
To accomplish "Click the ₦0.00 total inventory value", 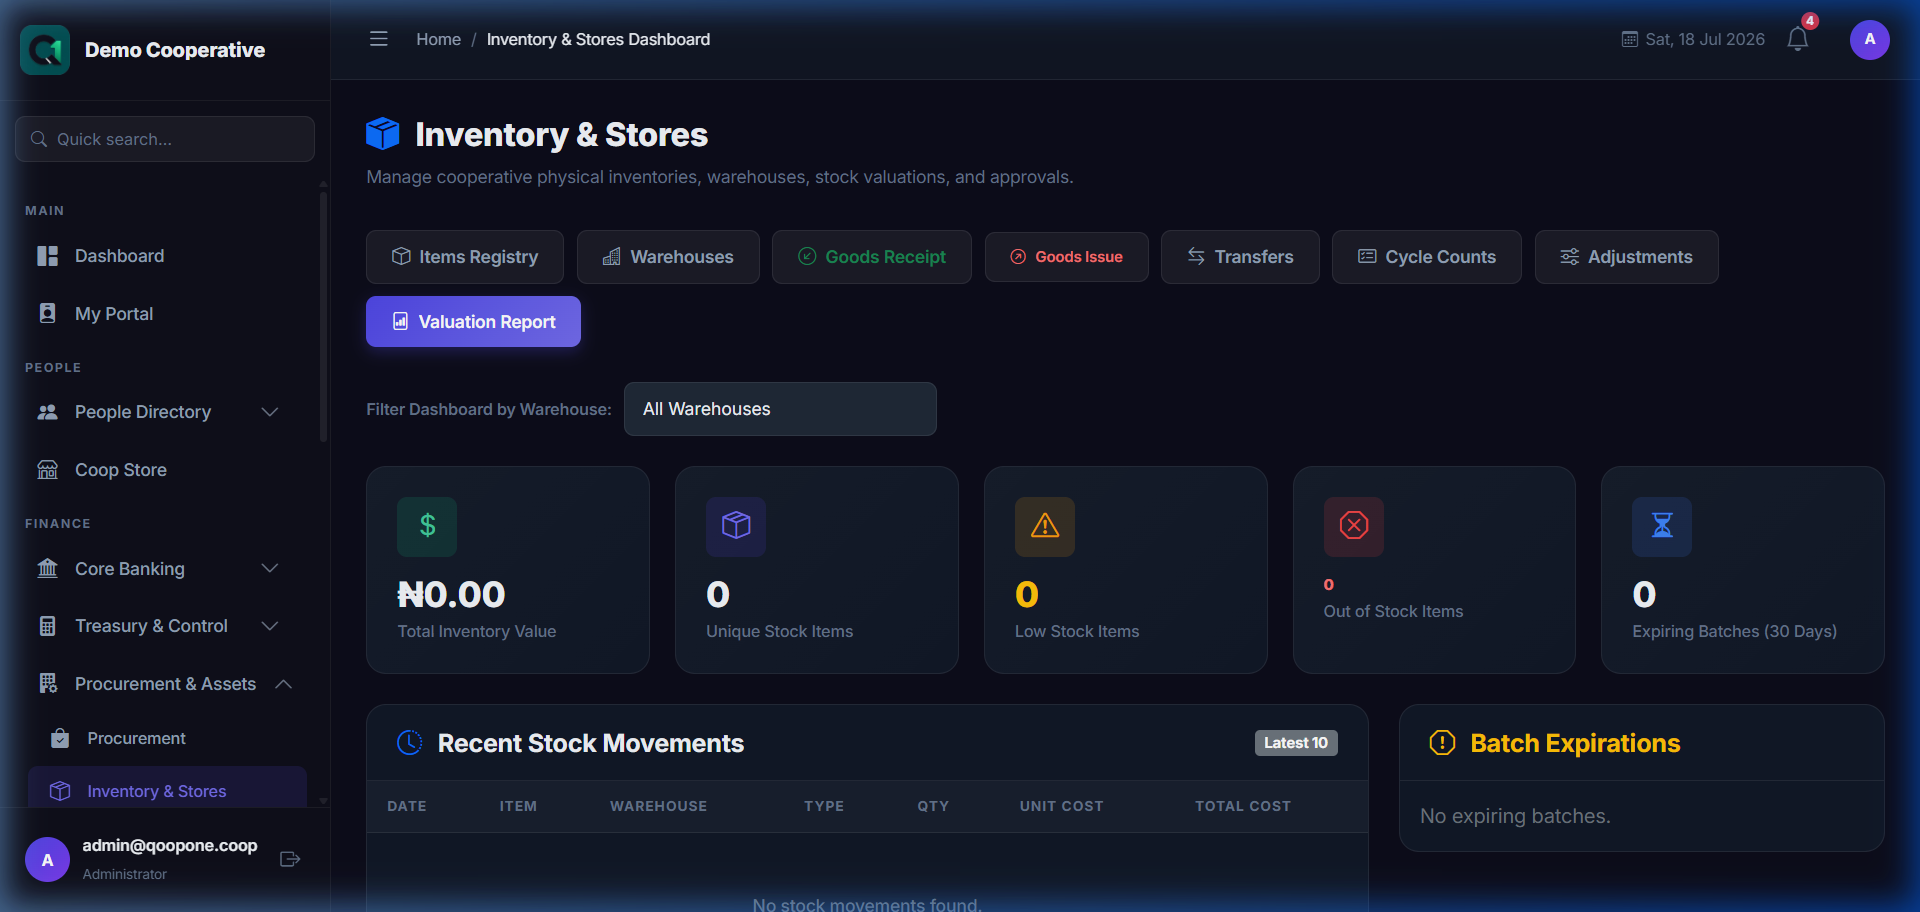I will pos(451,595).
